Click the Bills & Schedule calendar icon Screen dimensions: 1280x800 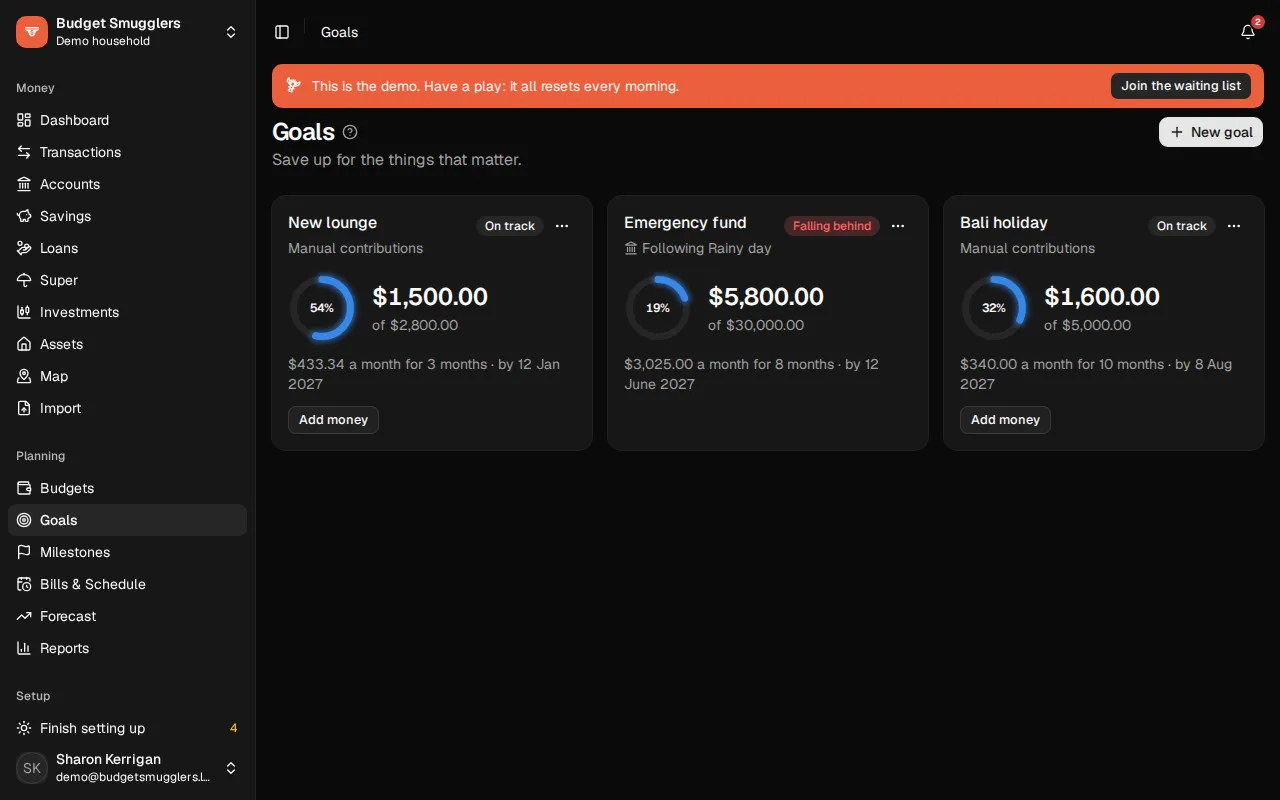pyautogui.click(x=24, y=584)
